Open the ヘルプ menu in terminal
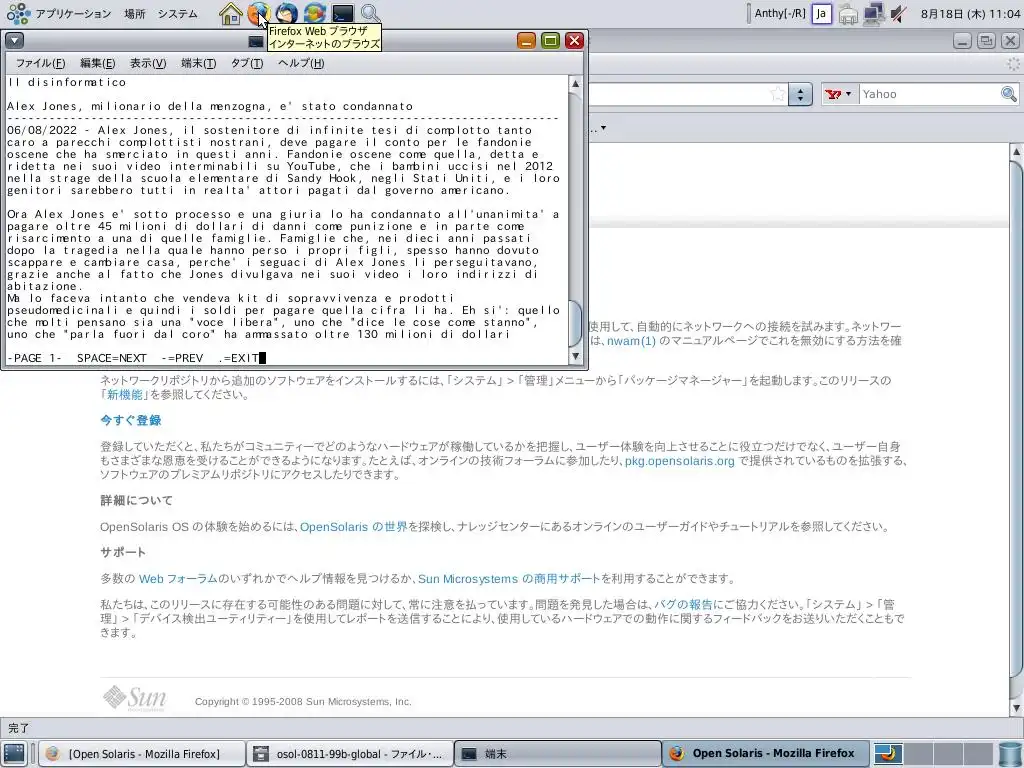1024x768 pixels. pyautogui.click(x=300, y=63)
